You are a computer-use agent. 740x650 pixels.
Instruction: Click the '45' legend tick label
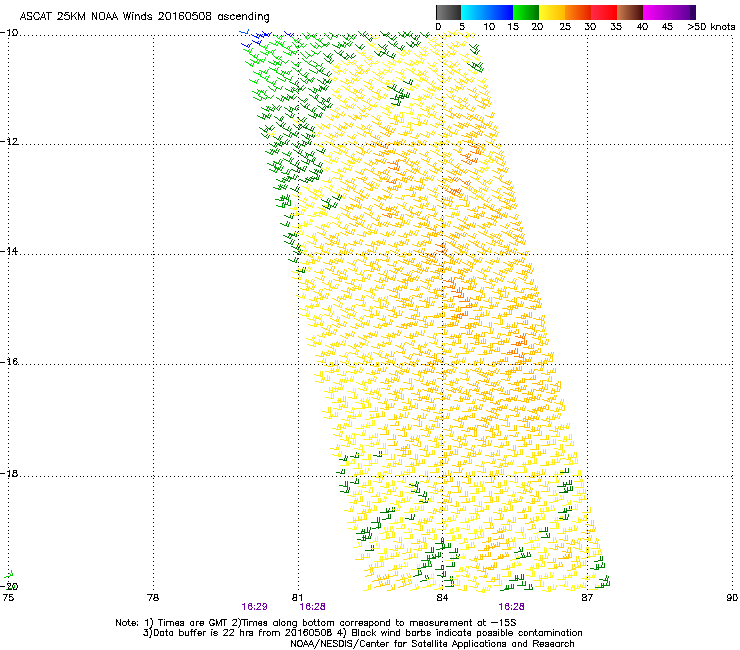667,27
